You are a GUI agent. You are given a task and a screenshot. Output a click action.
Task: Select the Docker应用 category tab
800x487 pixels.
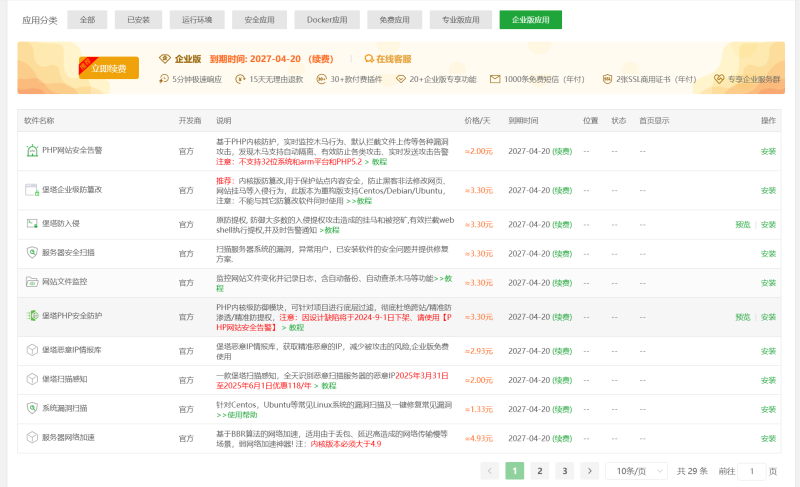click(326, 20)
